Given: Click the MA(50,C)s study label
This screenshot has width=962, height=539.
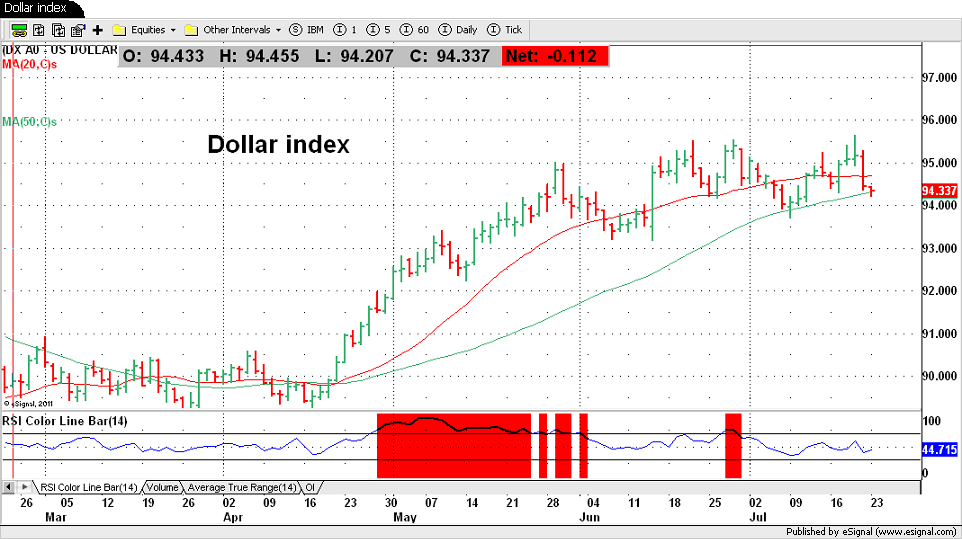Looking at the screenshot, I should pyautogui.click(x=29, y=122).
